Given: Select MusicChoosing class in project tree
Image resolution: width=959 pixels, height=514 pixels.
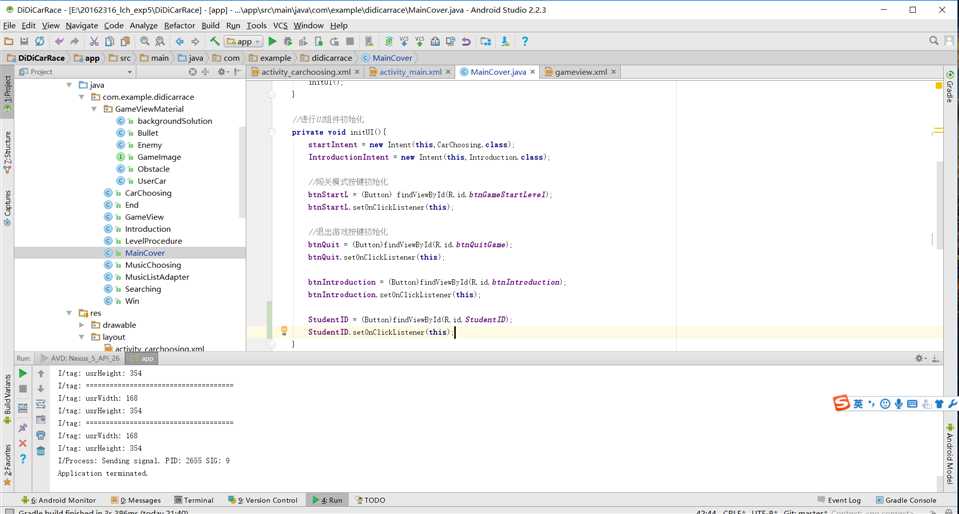Looking at the screenshot, I should pyautogui.click(x=153, y=265).
